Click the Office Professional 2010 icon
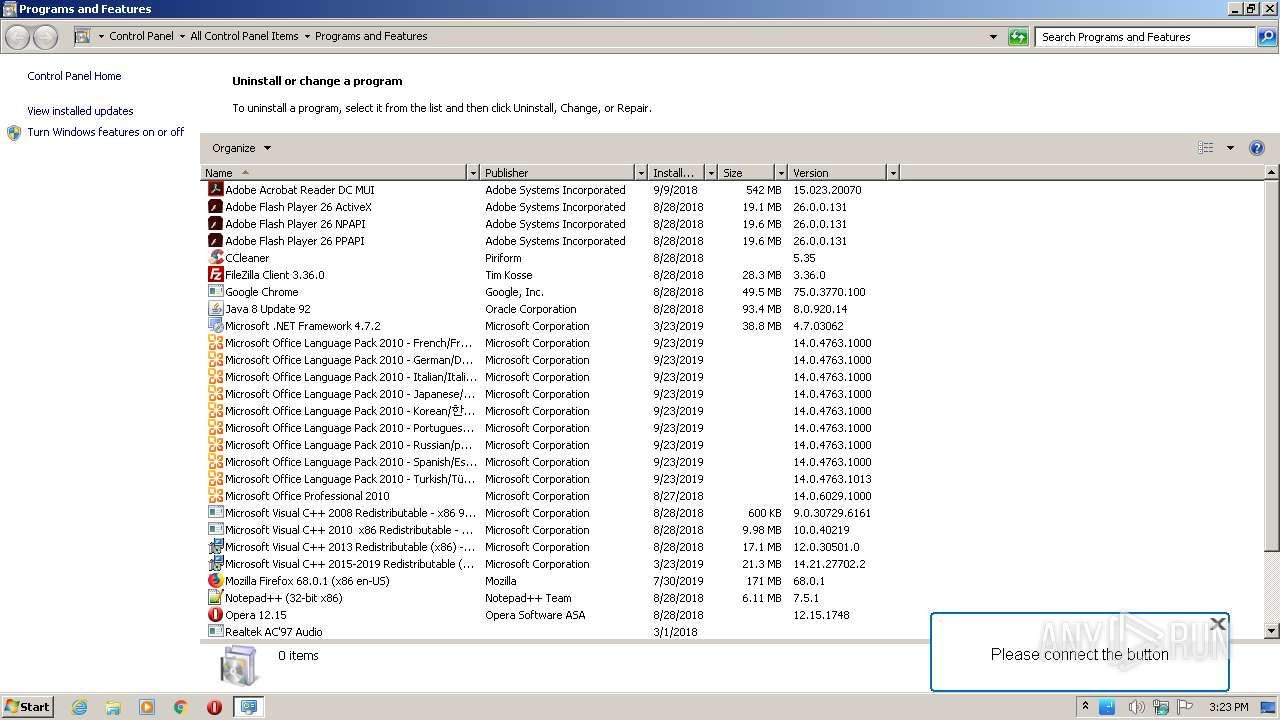Image resolution: width=1280 pixels, height=720 pixels. [x=215, y=496]
